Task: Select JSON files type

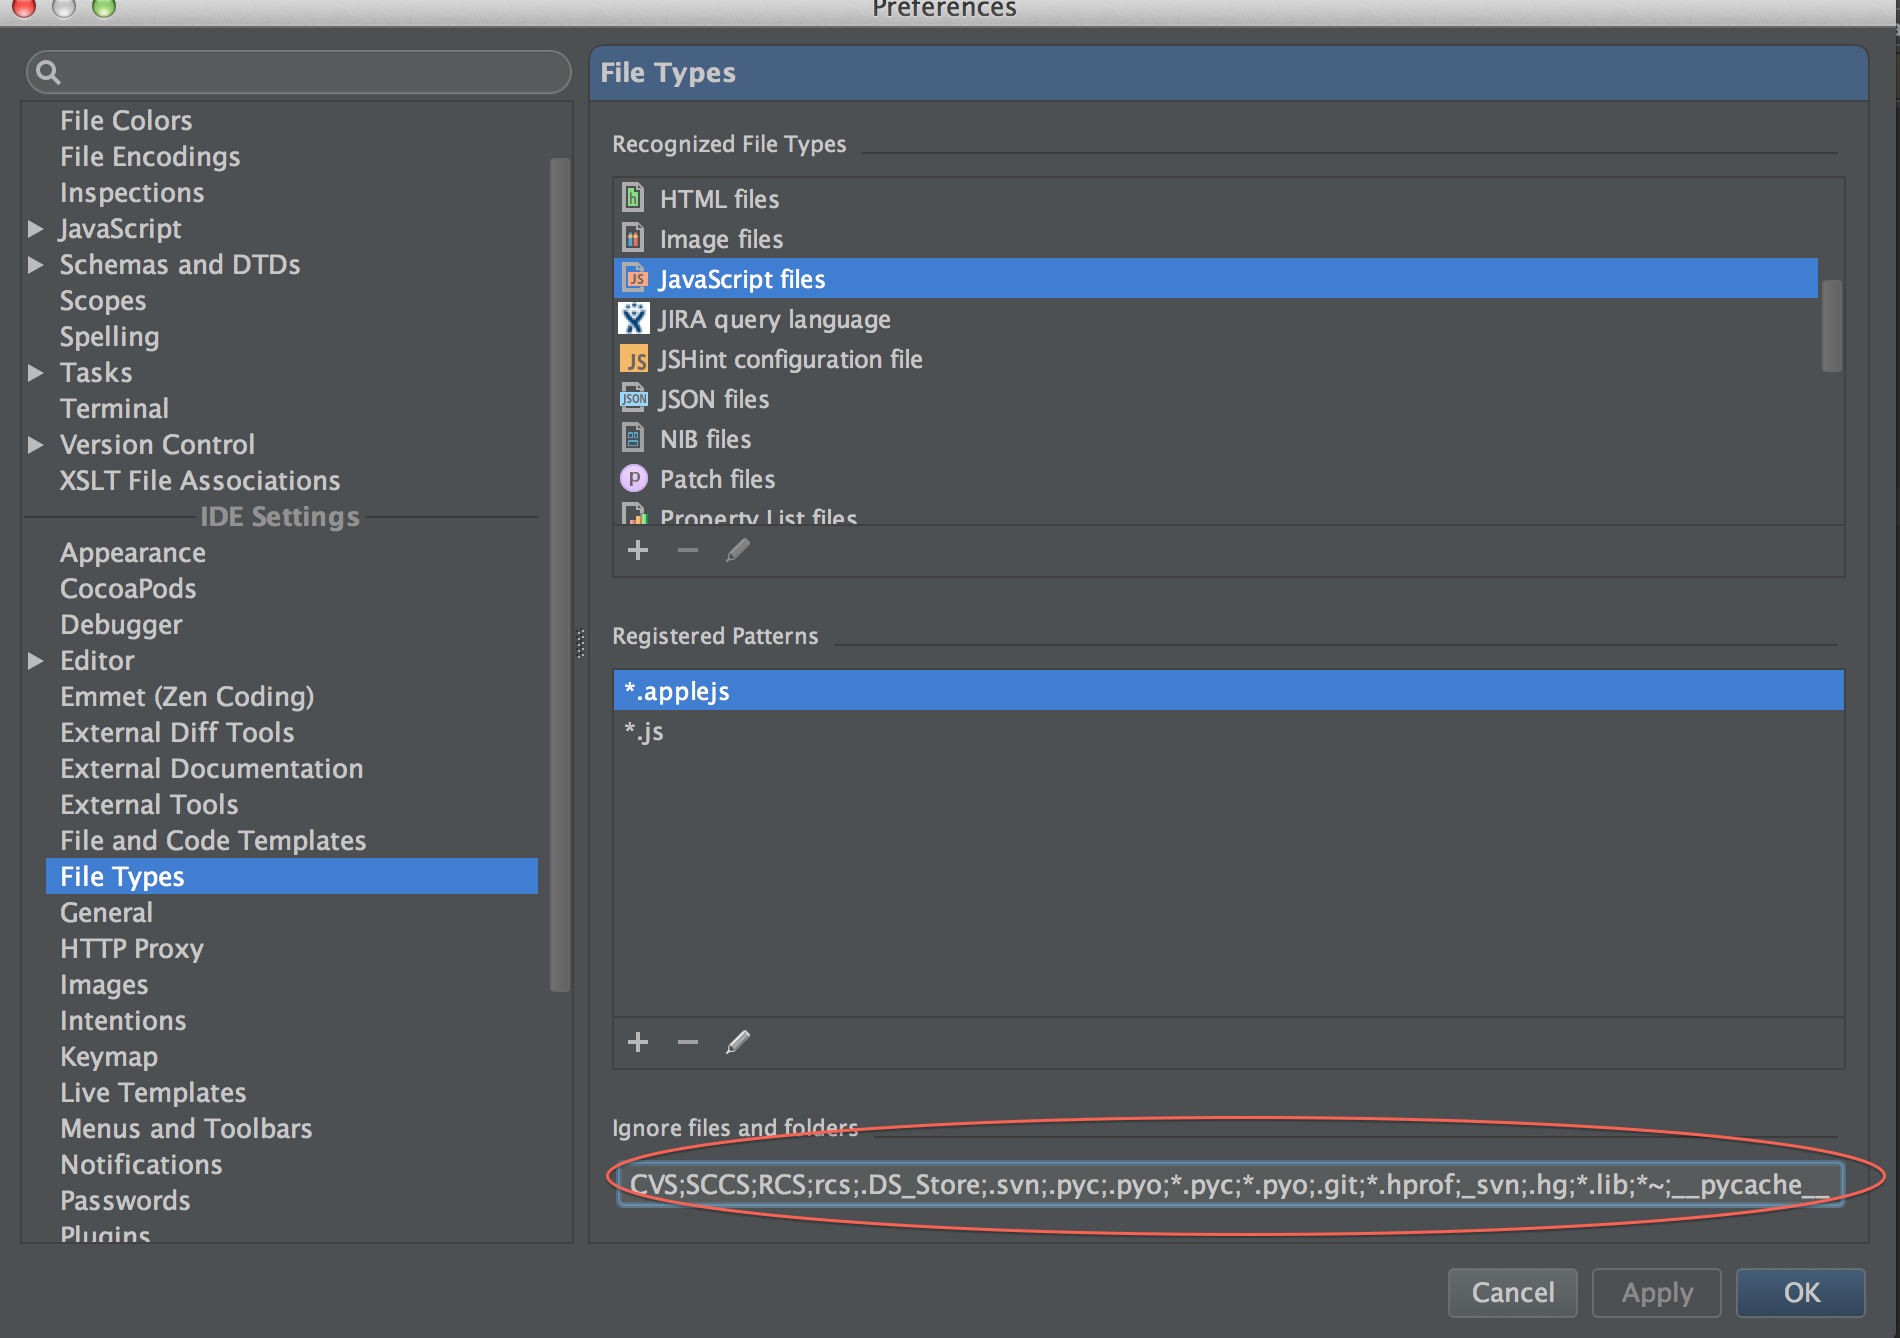Action: pos(1215,399)
